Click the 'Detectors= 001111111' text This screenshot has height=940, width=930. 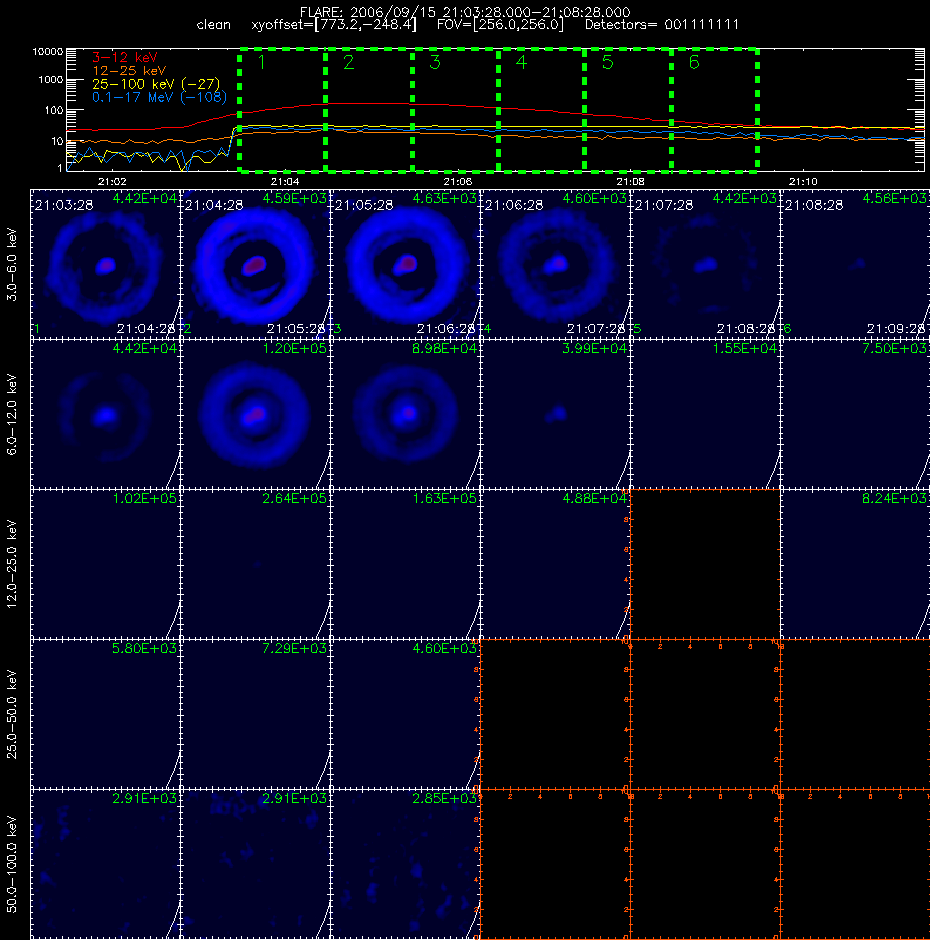coord(662,25)
